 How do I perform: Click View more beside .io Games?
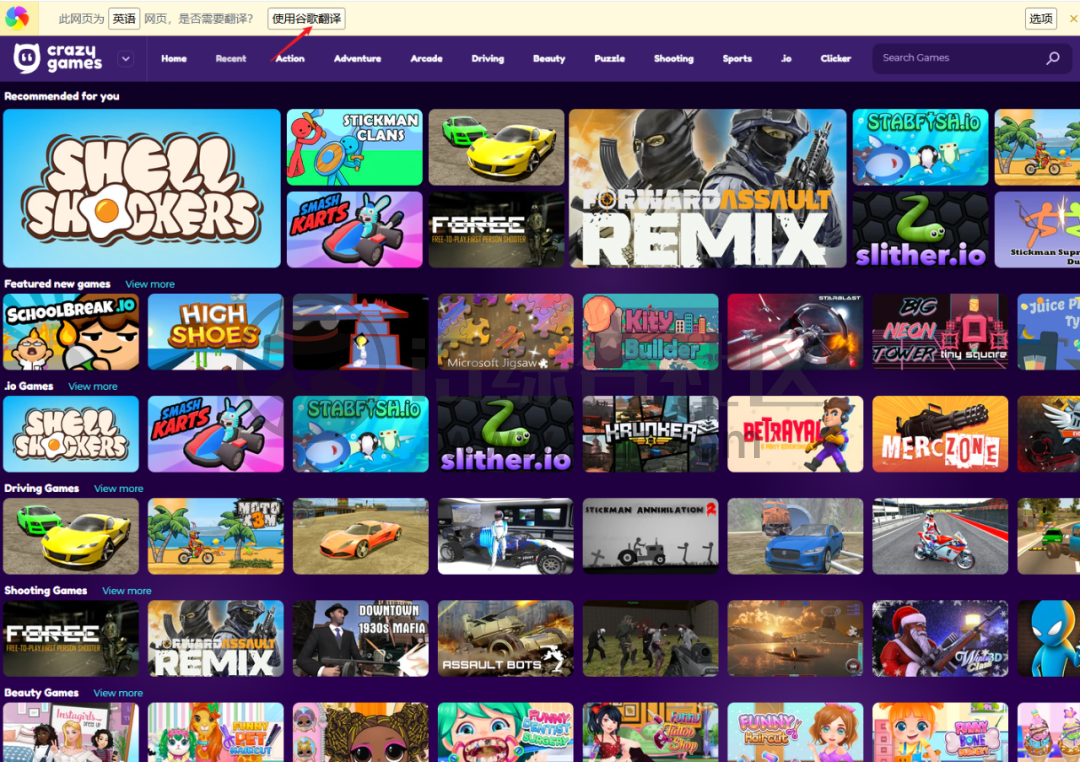pyautogui.click(x=93, y=387)
